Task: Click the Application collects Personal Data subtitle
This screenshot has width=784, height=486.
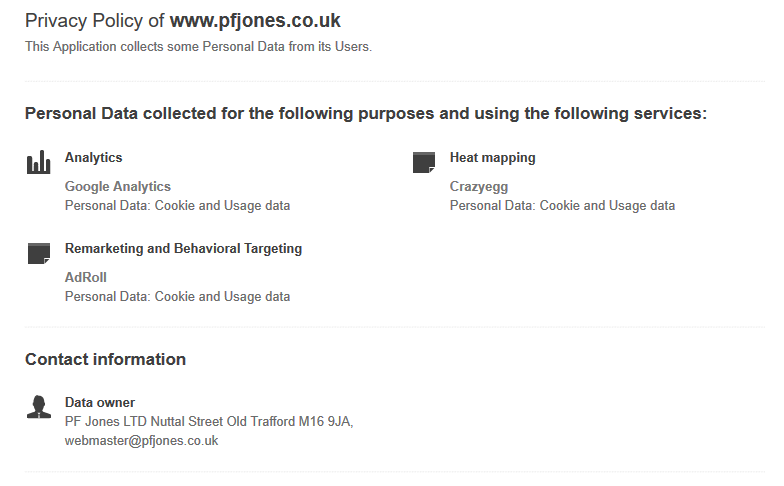Action: click(x=198, y=46)
